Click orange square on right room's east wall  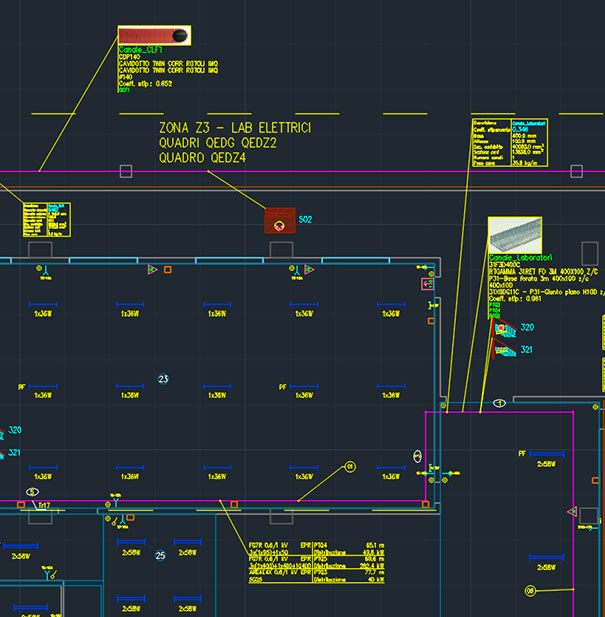click(x=595, y=480)
